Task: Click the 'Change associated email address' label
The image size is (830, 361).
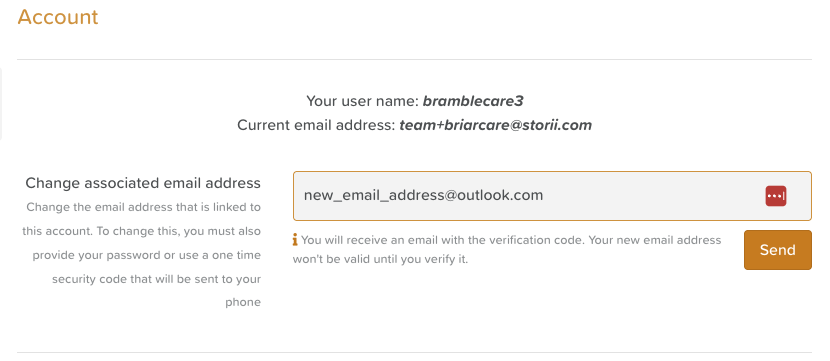Action: click(143, 183)
